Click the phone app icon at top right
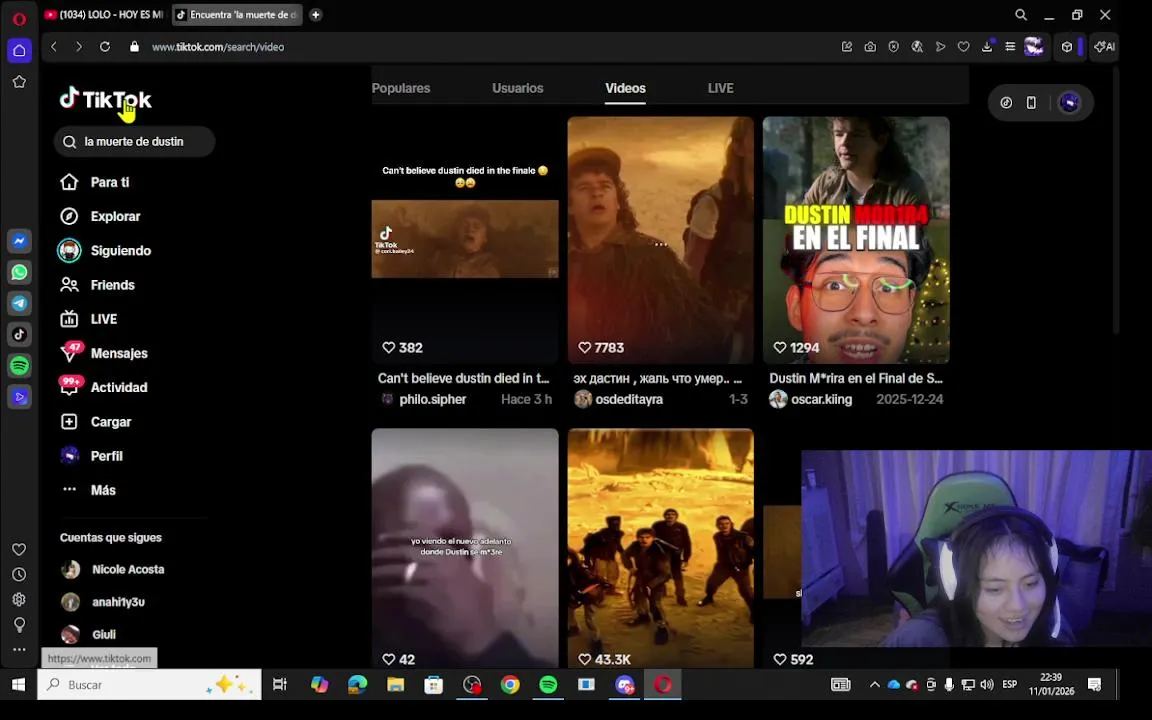This screenshot has height=720, width=1152. 1031,103
